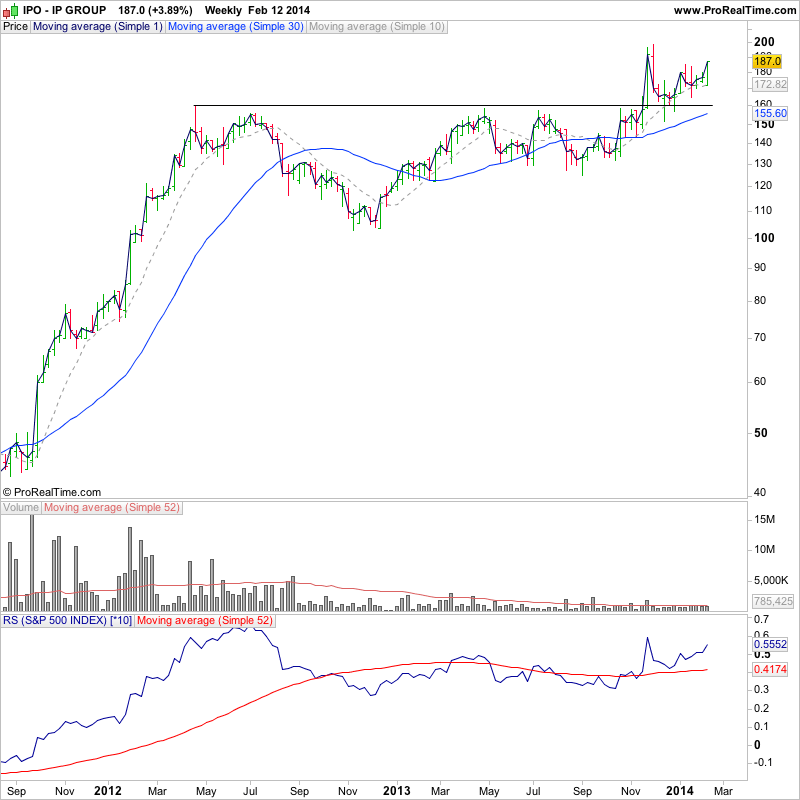Open Moving average (Simple 30) label
Screen dimensions: 800x800
coord(236,27)
